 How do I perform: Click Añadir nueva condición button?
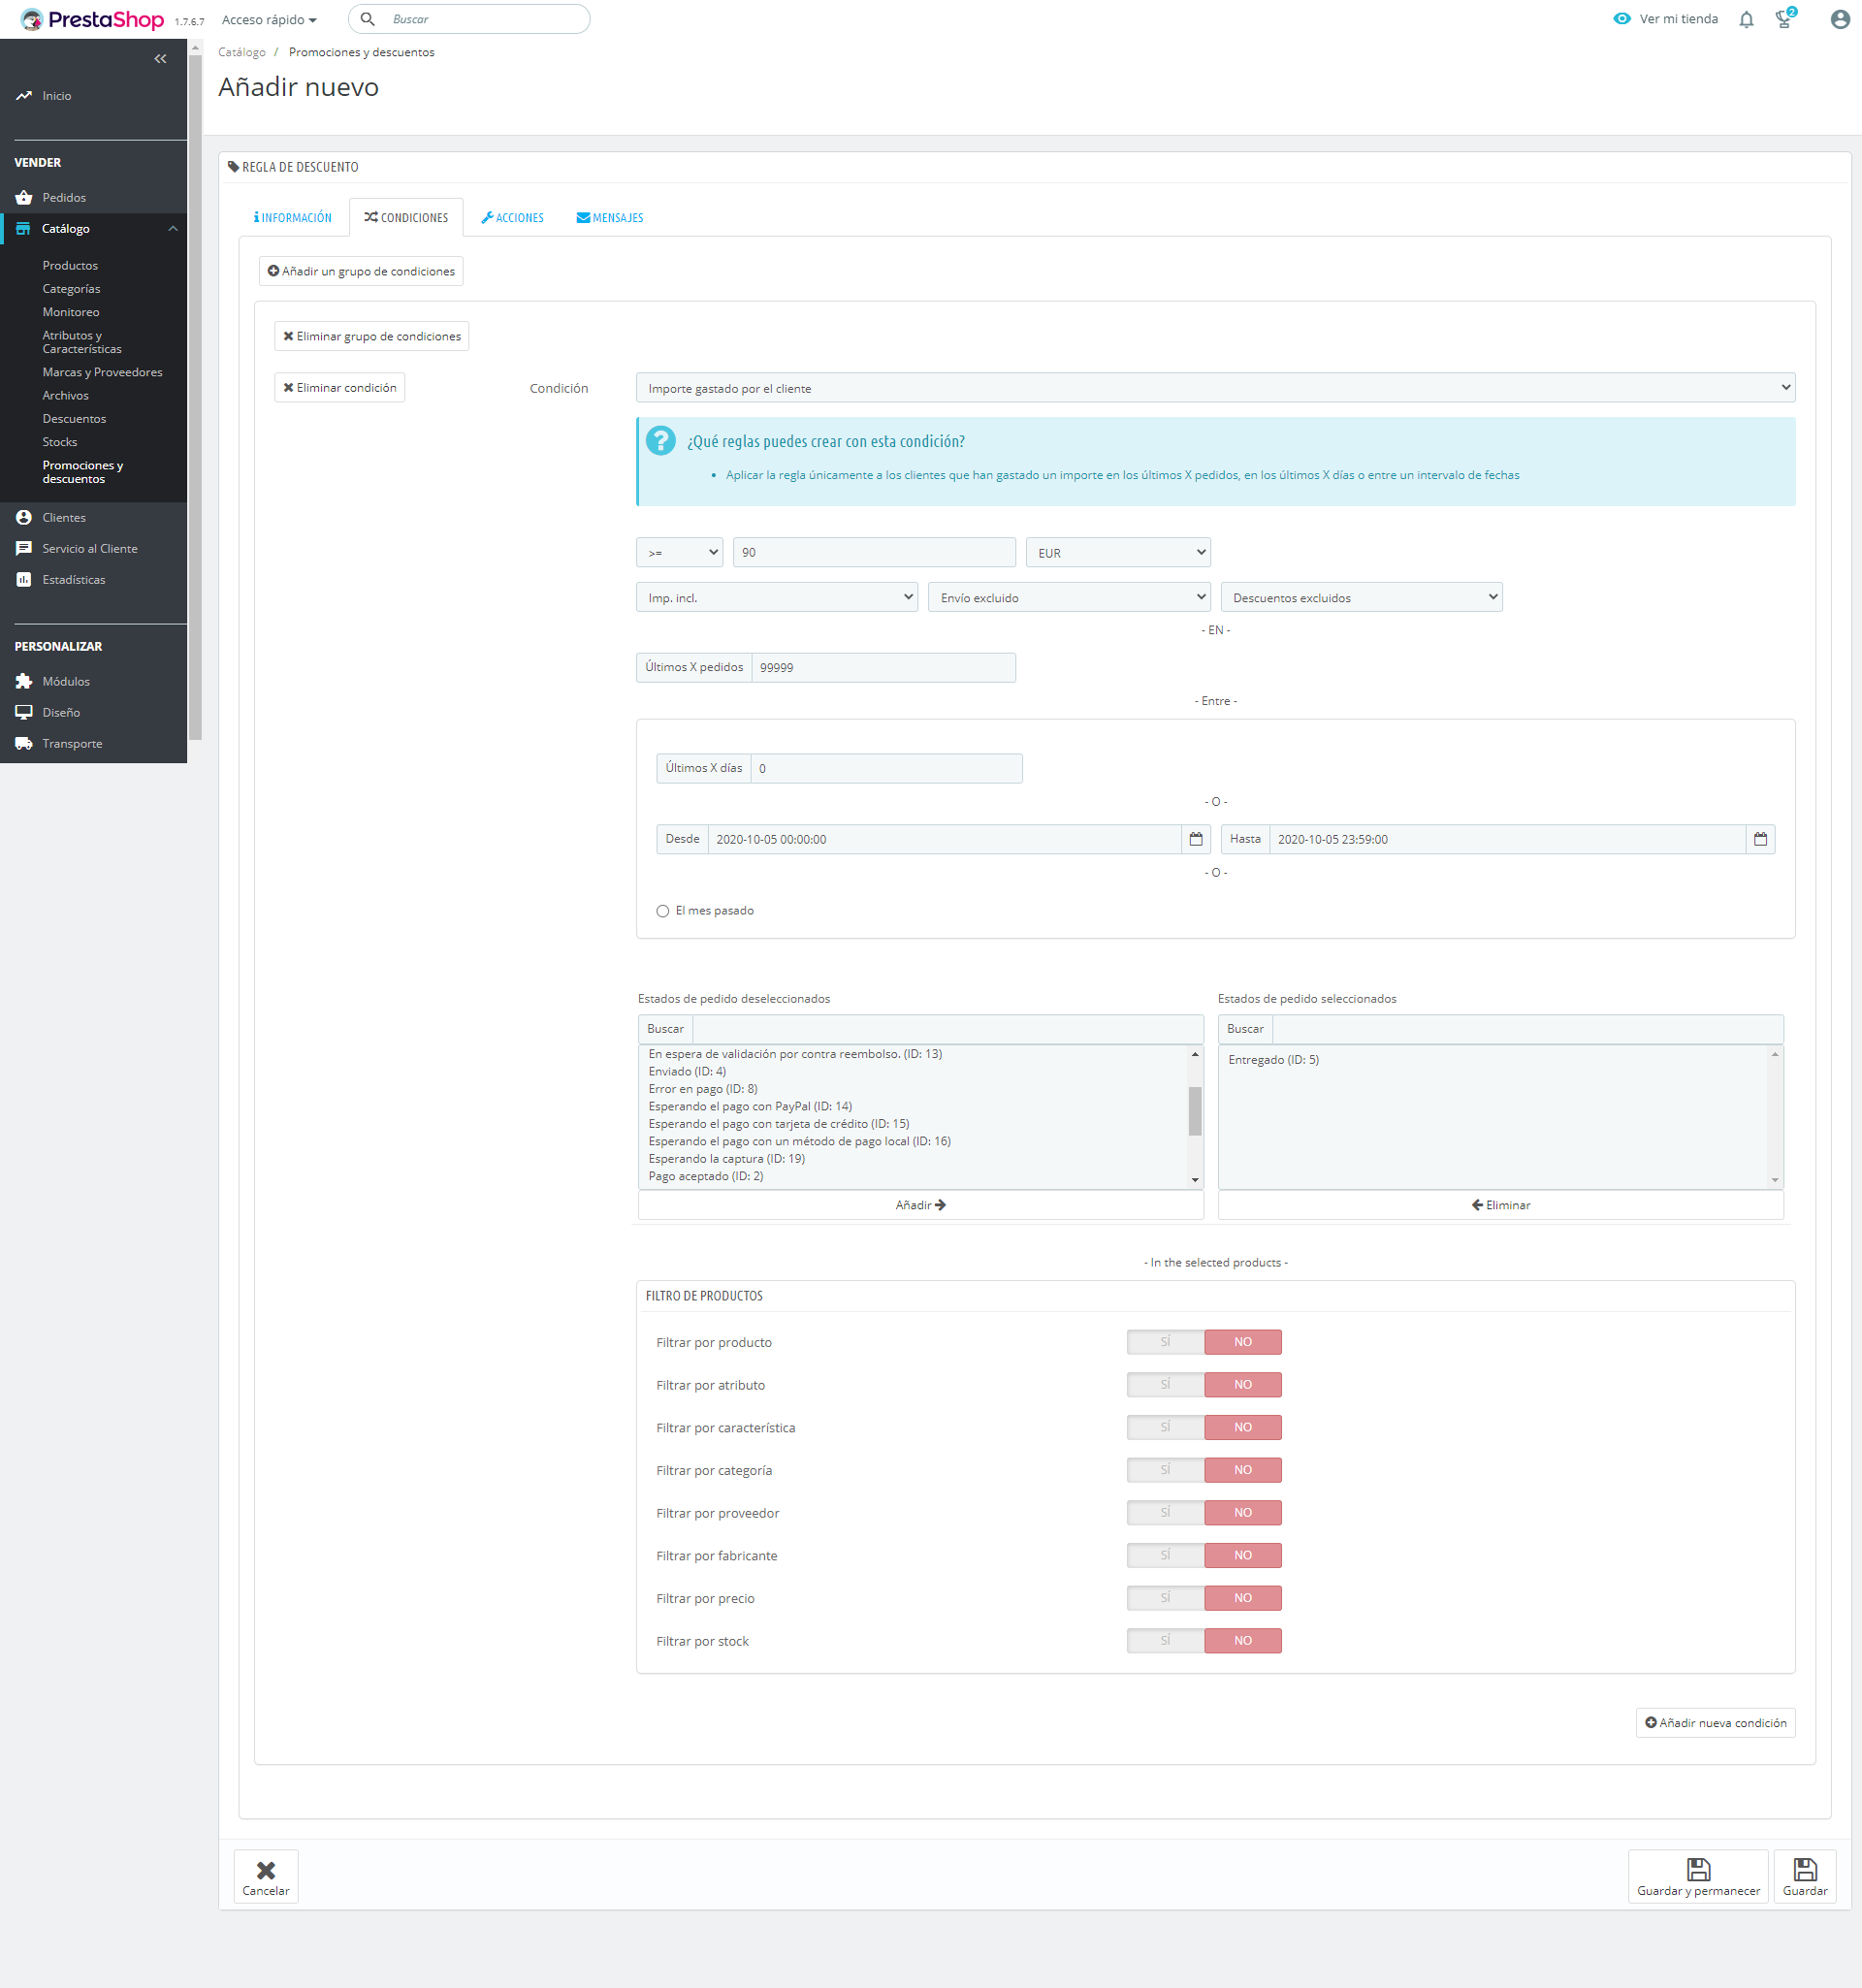1715,1723
